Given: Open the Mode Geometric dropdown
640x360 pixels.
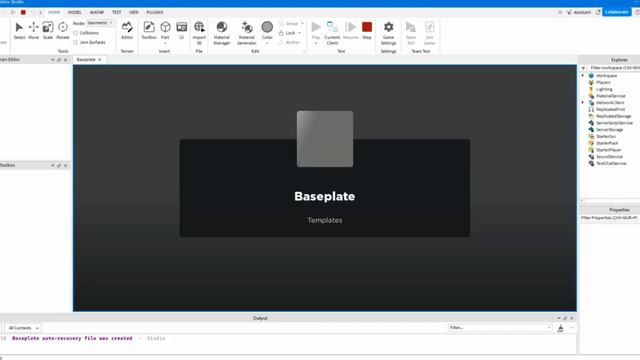Looking at the screenshot, I should [x=100, y=23].
